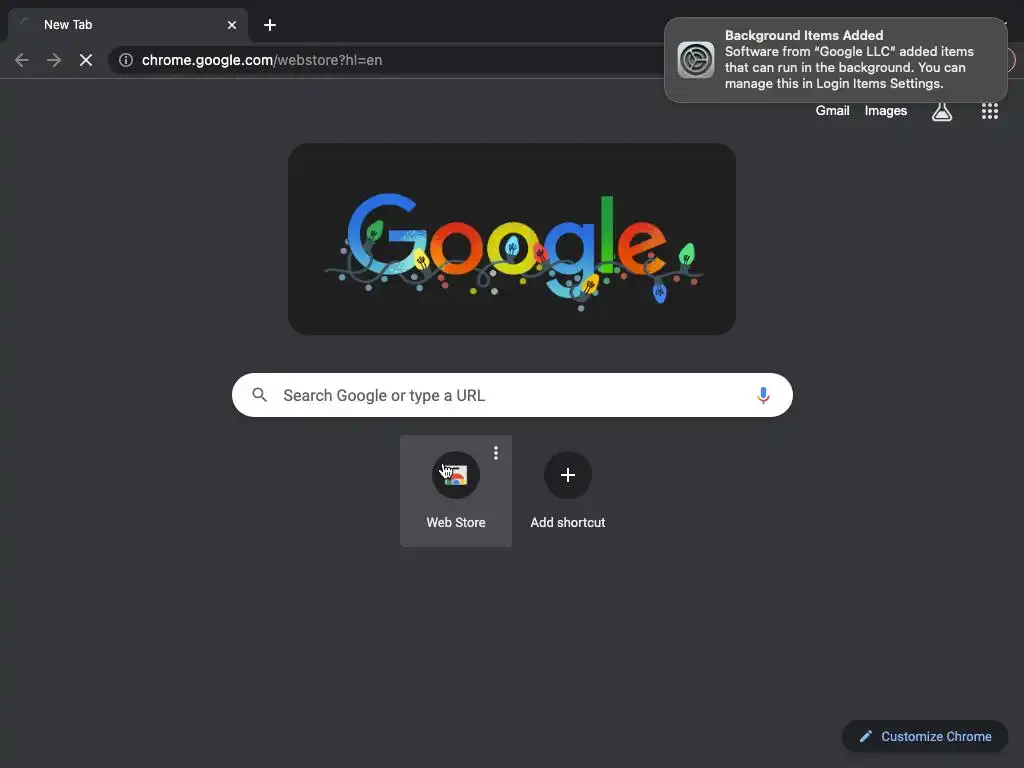Image resolution: width=1024 pixels, height=768 pixels.
Task: Click the Google holiday lights doodle
Action: (x=512, y=239)
